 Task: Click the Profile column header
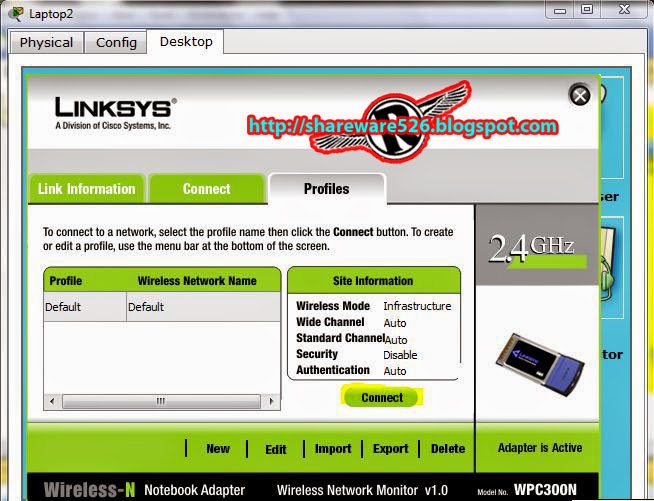tap(65, 281)
